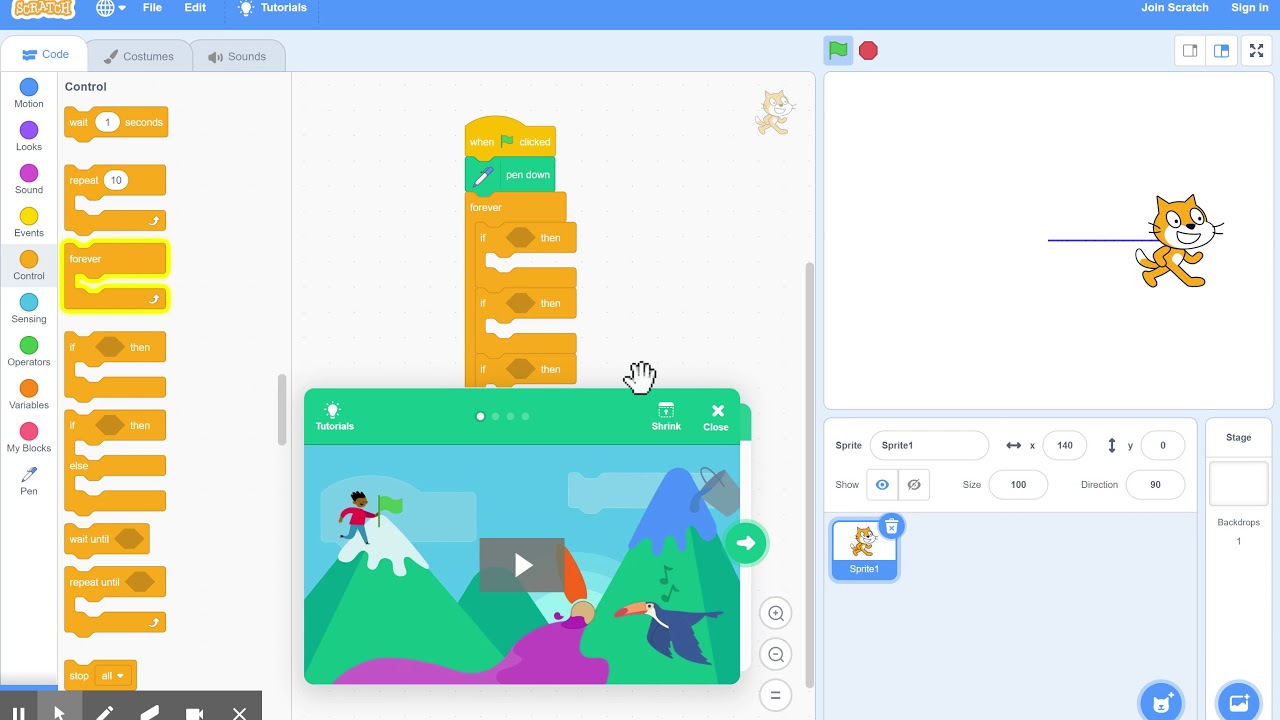Close the tutorial card
Screen dimensions: 1280x720
coord(716,417)
